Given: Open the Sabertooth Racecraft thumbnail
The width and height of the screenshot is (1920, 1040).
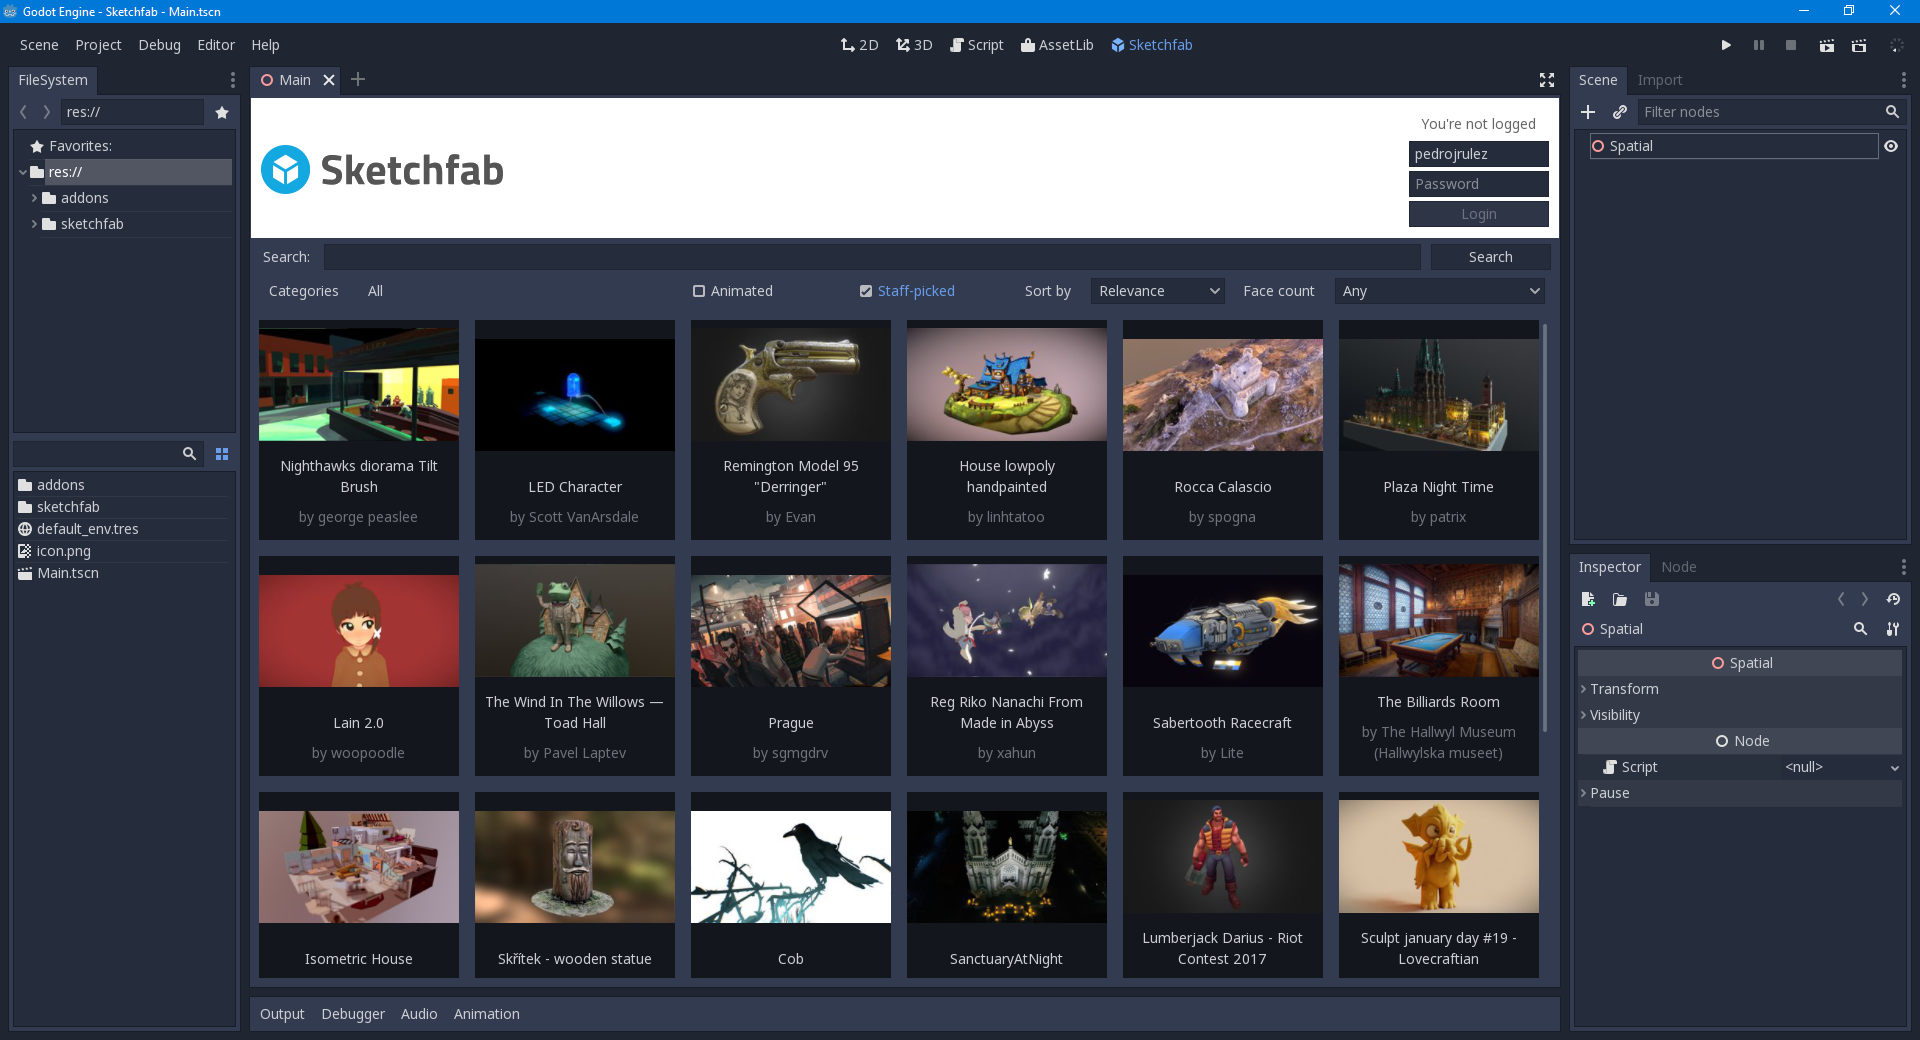Looking at the screenshot, I should [1222, 631].
